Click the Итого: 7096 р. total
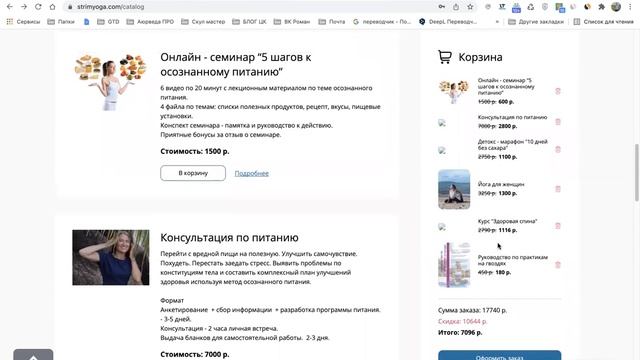Screen dimensions: 640x360 [460, 332]
